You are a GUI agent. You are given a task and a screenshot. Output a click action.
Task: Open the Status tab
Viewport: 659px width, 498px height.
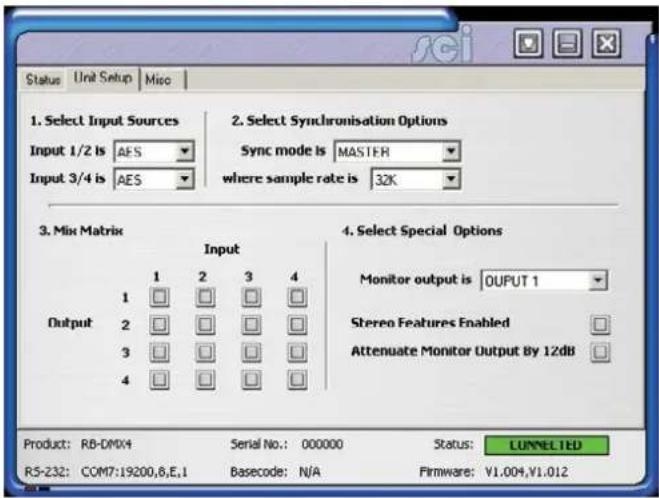(x=43, y=79)
